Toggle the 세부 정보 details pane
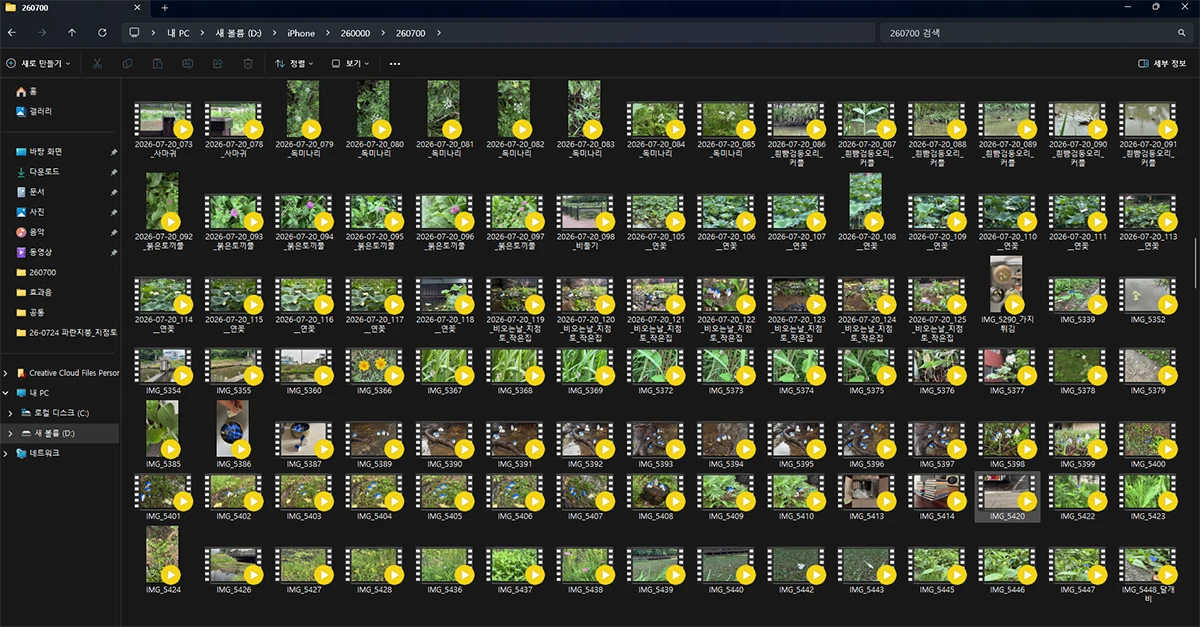The width and height of the screenshot is (1200, 627). point(1162,63)
